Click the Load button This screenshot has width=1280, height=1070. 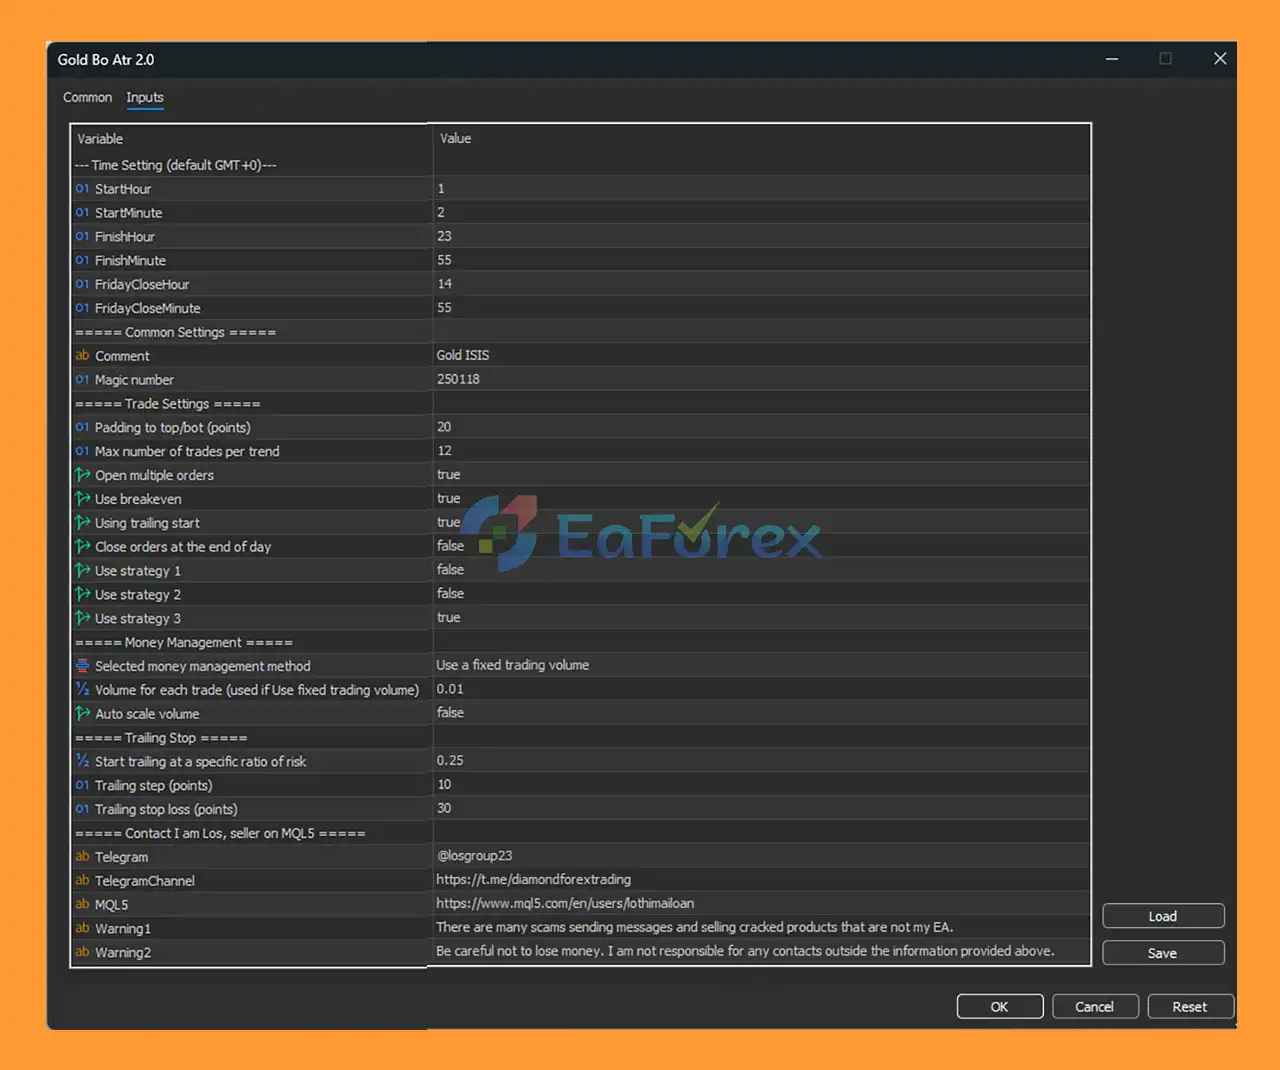pyautogui.click(x=1162, y=916)
